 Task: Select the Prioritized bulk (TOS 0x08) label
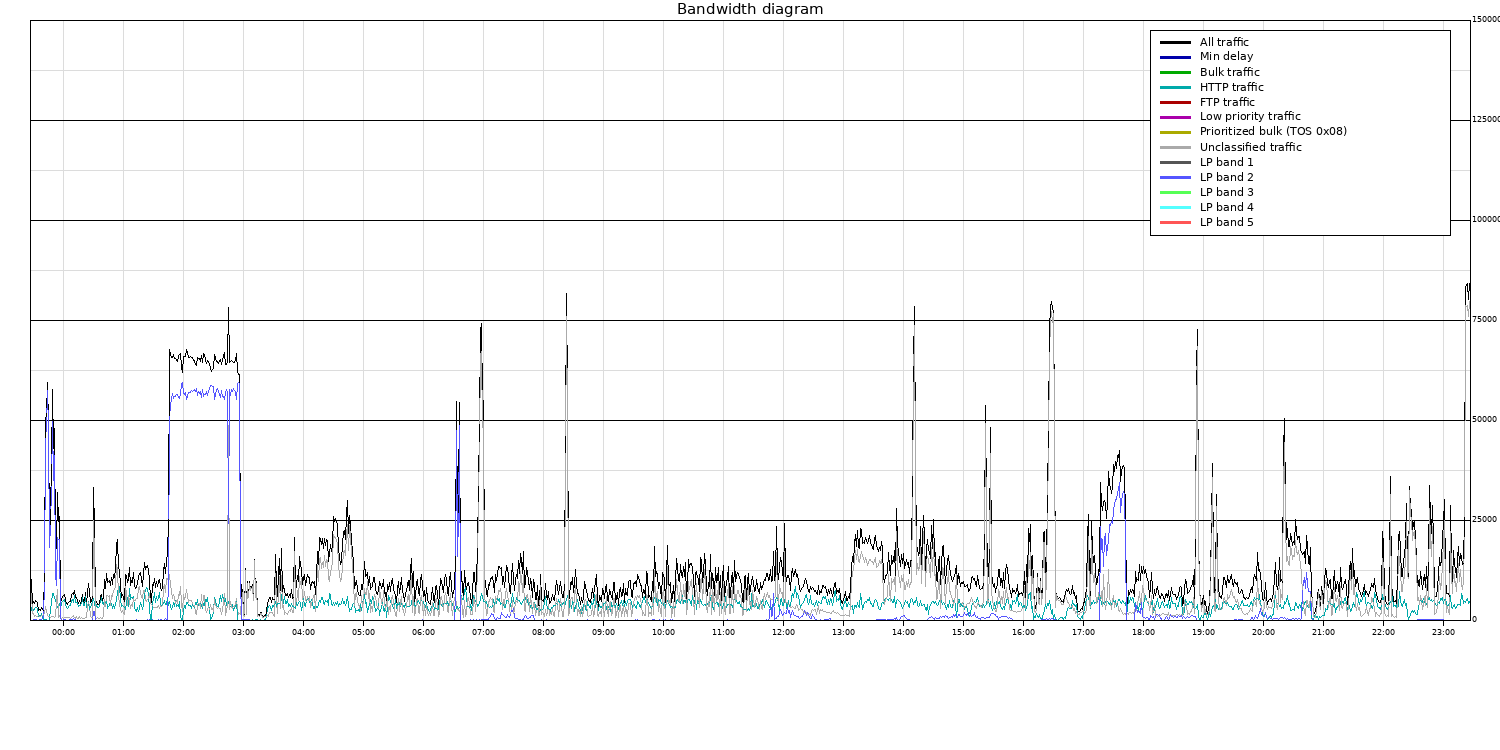[1273, 132]
